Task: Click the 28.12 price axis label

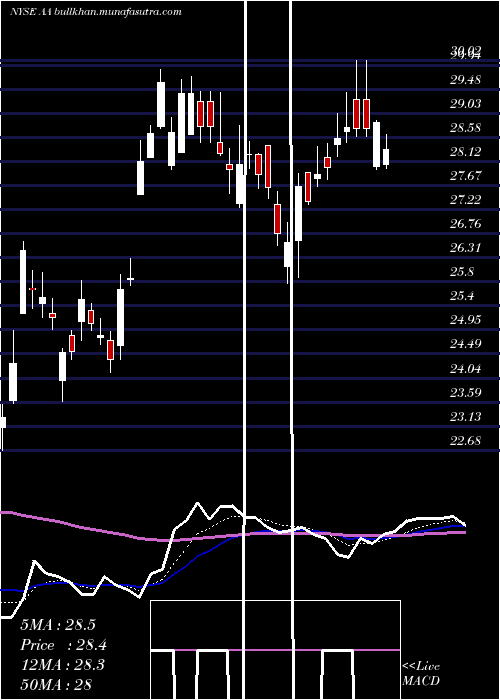Action: 465,152
